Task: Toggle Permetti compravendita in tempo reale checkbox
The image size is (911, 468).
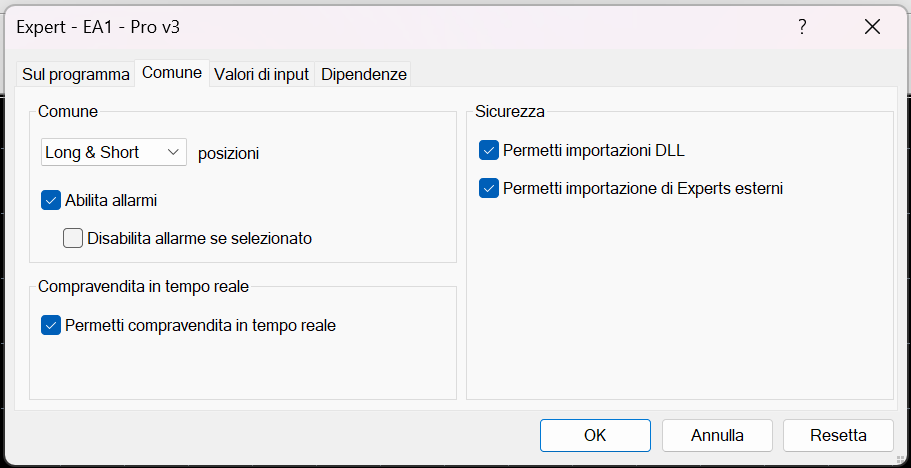Action: pyautogui.click(x=52, y=325)
